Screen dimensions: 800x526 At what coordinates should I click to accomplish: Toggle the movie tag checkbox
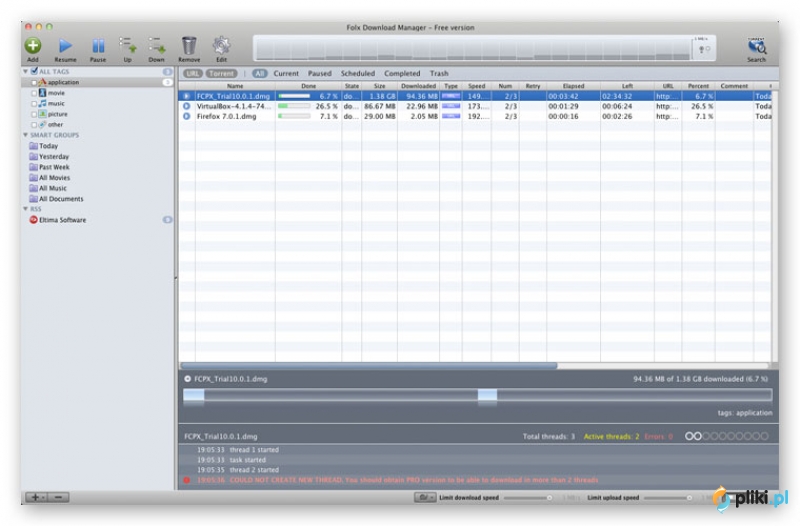tap(35, 93)
